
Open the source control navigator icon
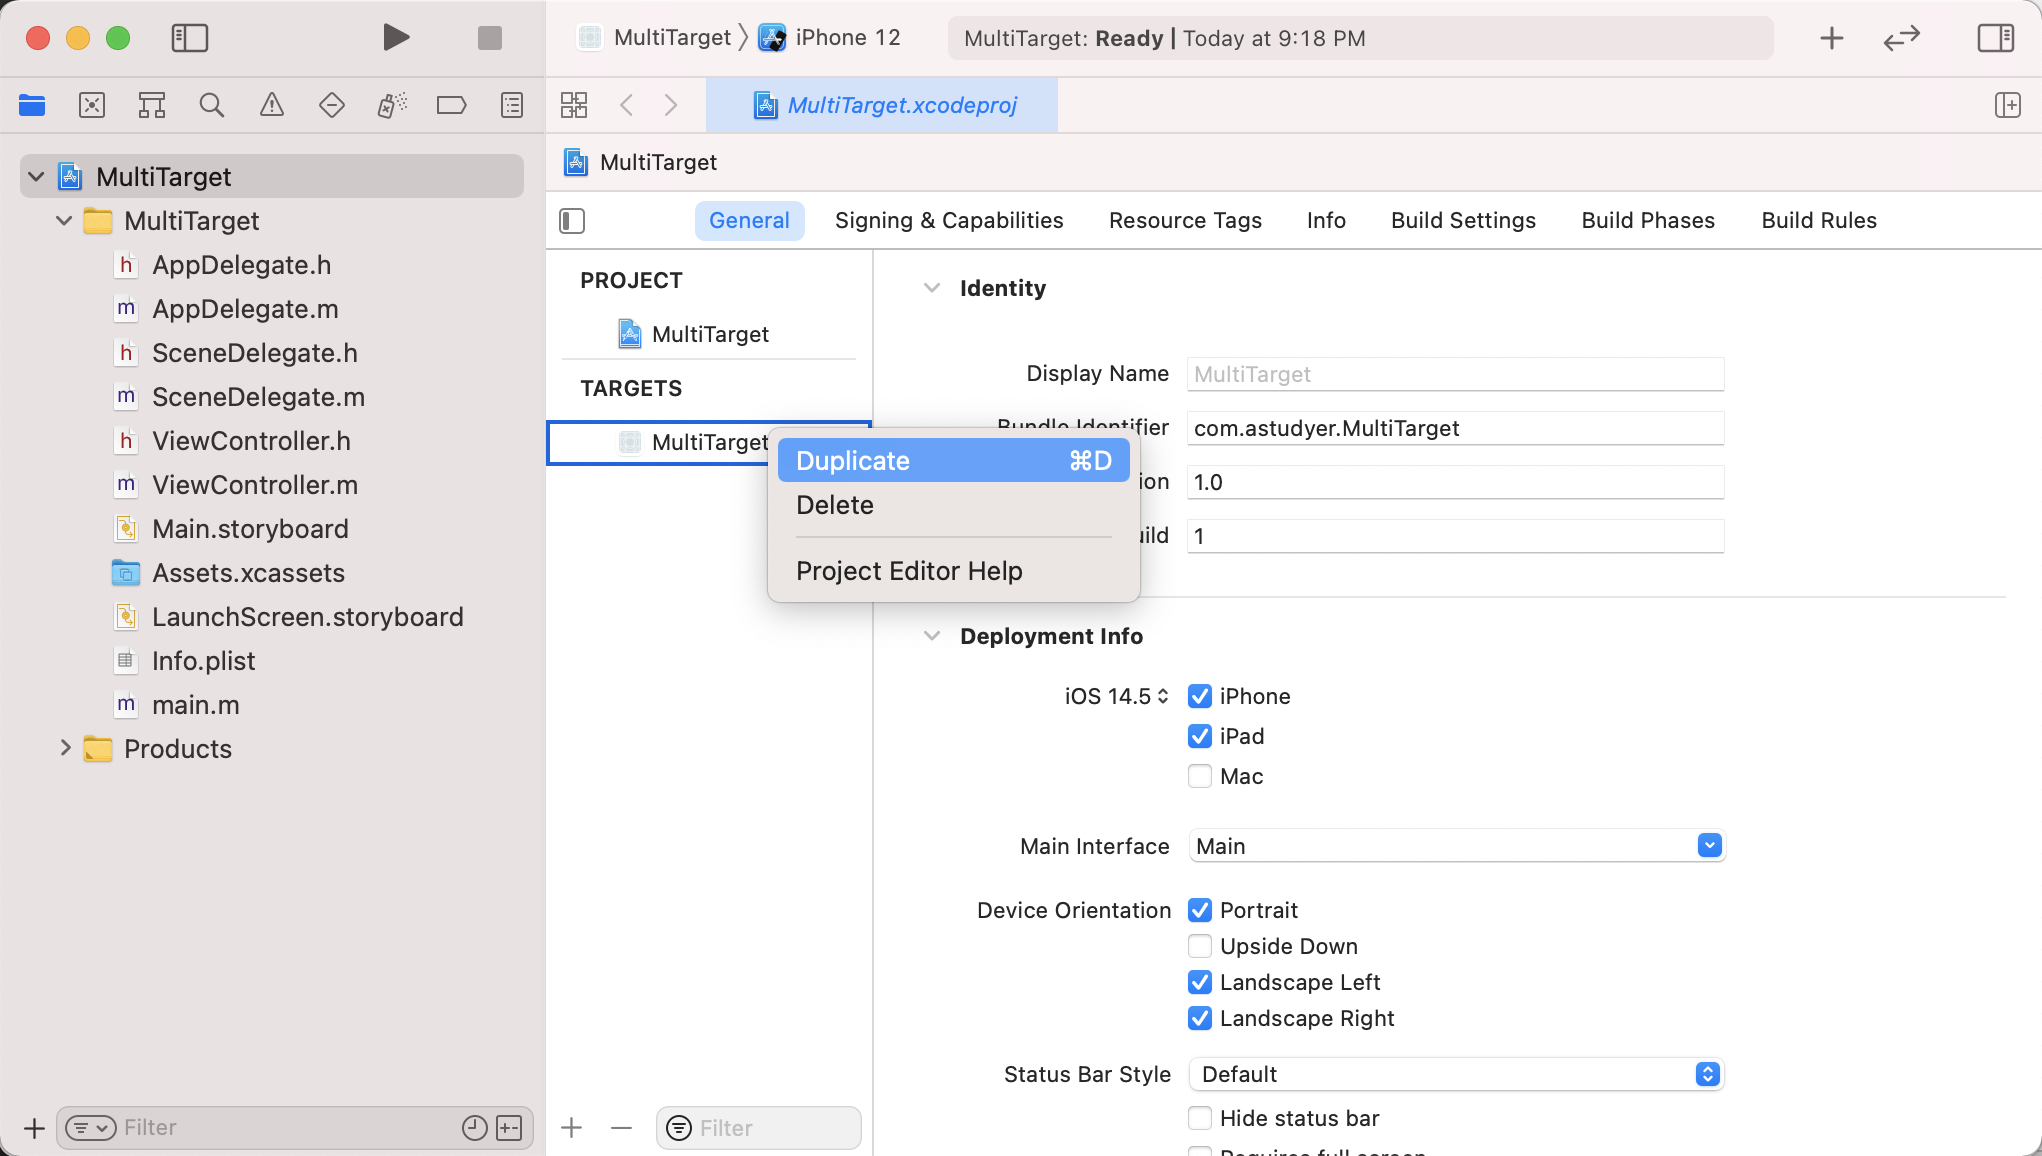click(92, 105)
